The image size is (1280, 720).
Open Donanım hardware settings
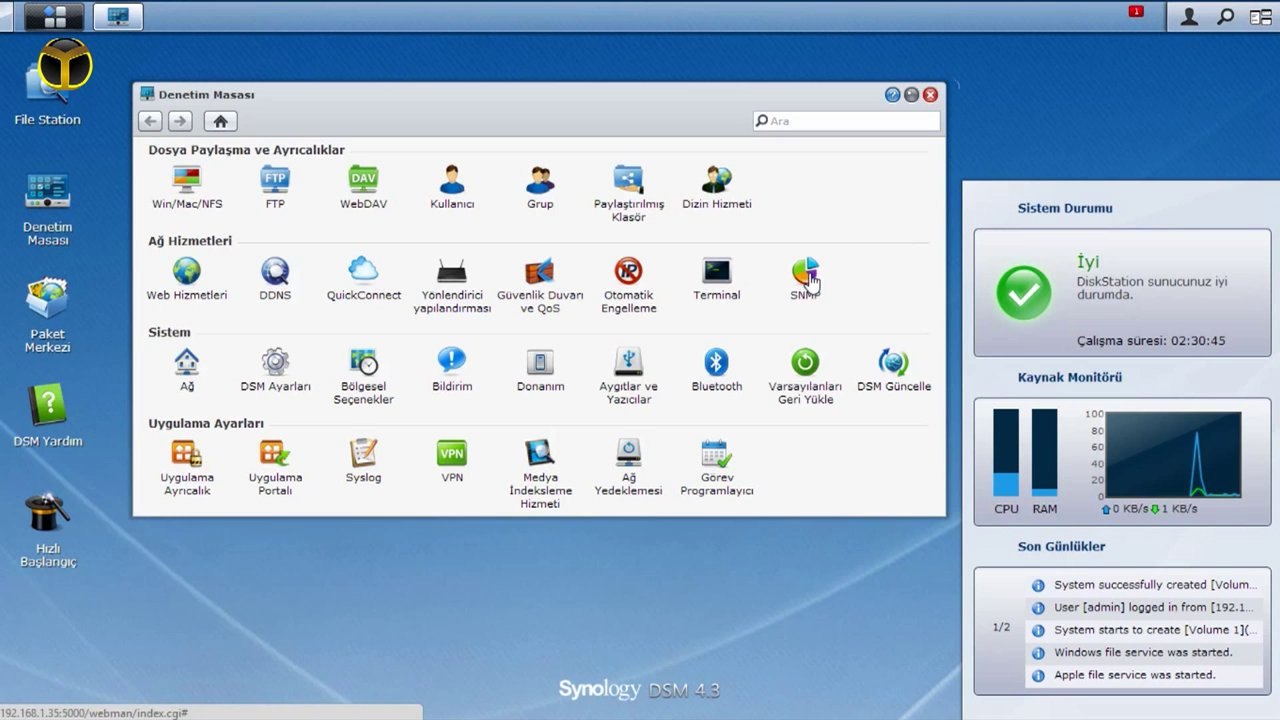click(x=540, y=369)
